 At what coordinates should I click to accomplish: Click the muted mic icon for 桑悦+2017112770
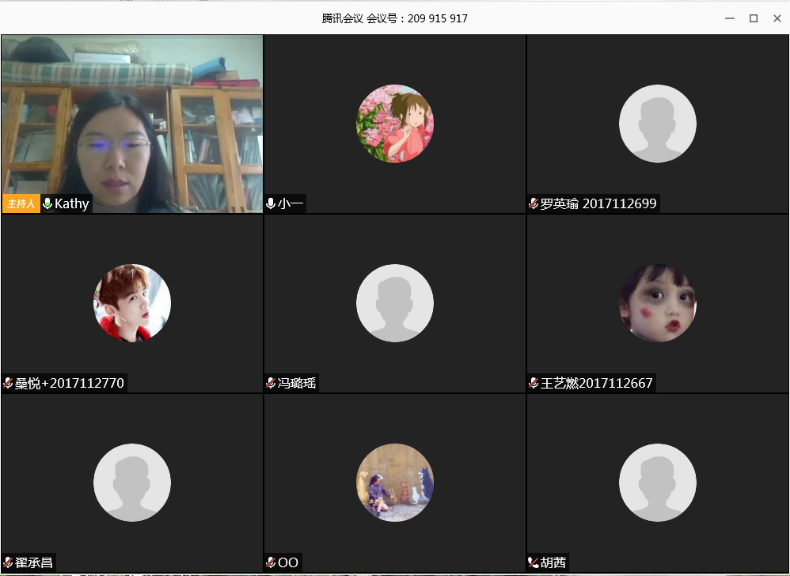point(8,383)
